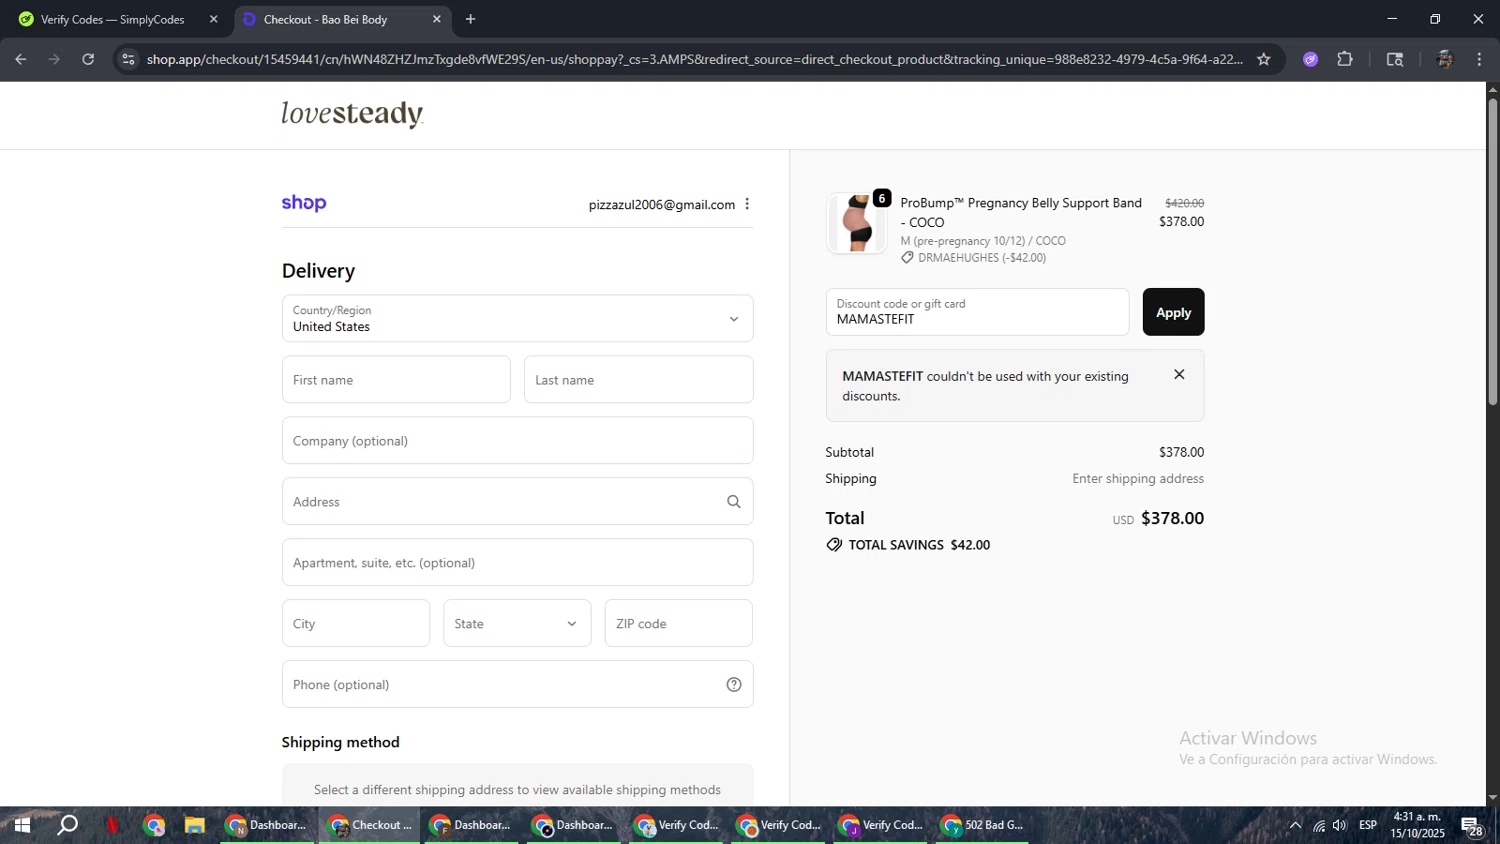Viewport: 1500px width, 844px height.
Task: Open the notification center icon
Action: [x=1472, y=825]
